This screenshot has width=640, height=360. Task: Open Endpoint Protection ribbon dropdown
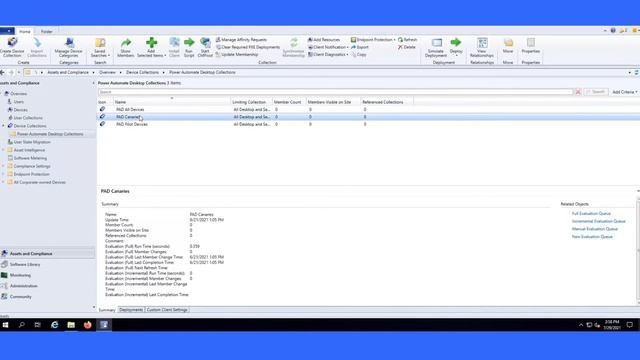point(373,40)
